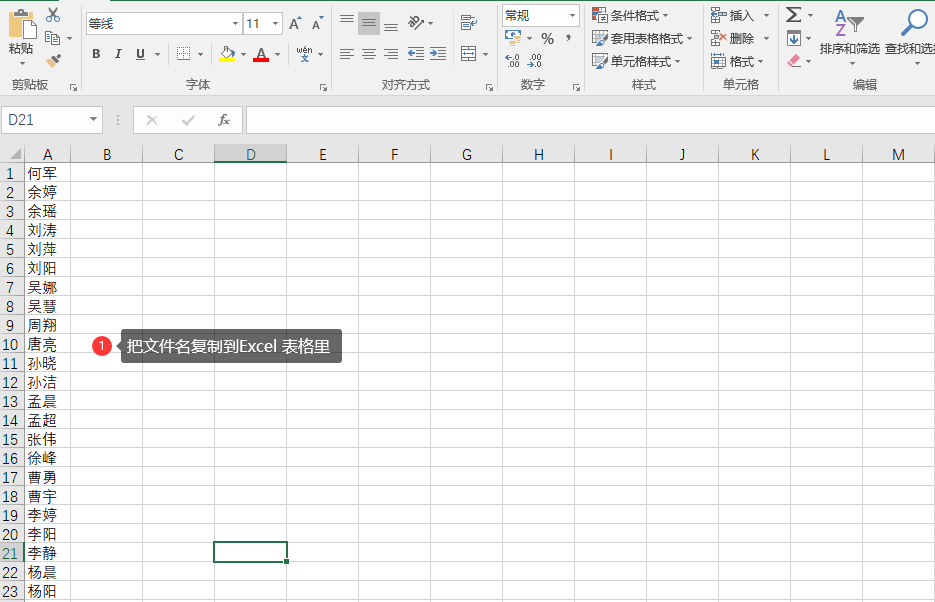
Task: Toggle italic formatting
Action: pyautogui.click(x=118, y=54)
